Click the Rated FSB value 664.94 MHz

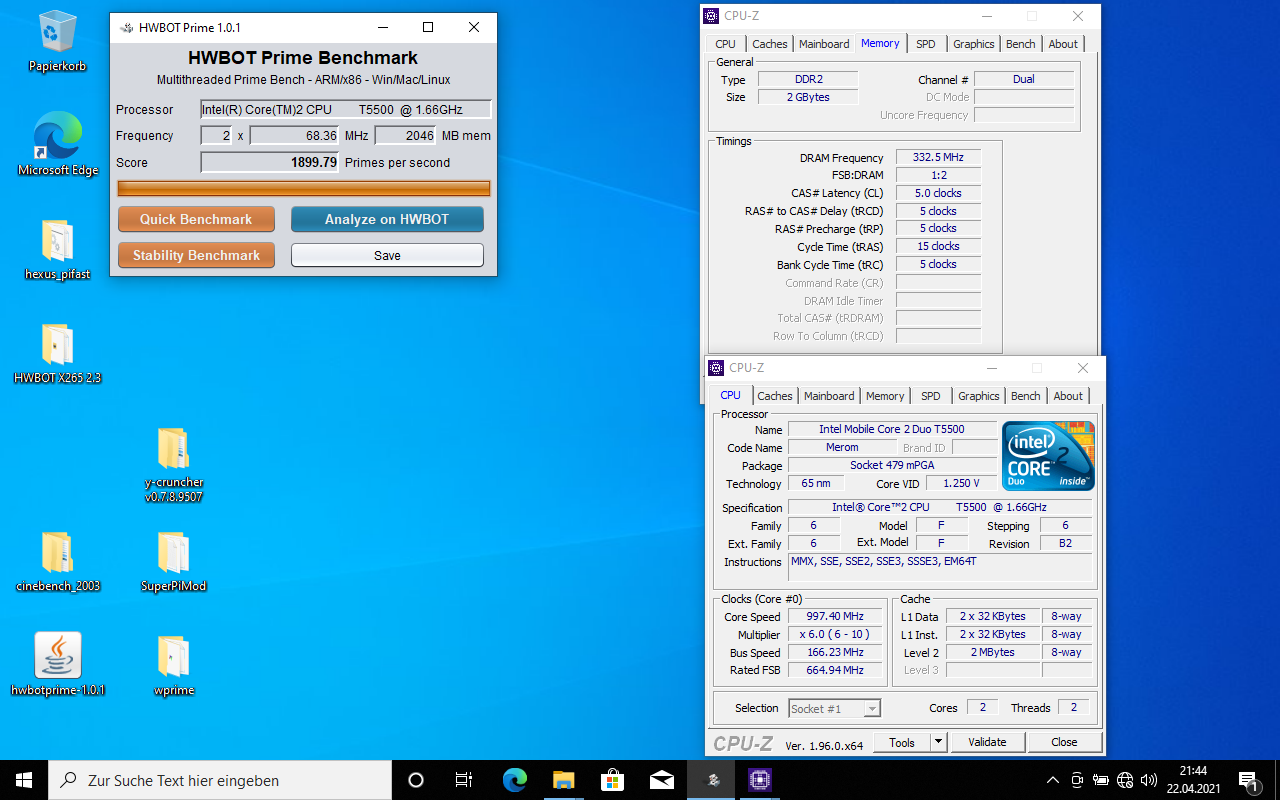point(837,671)
